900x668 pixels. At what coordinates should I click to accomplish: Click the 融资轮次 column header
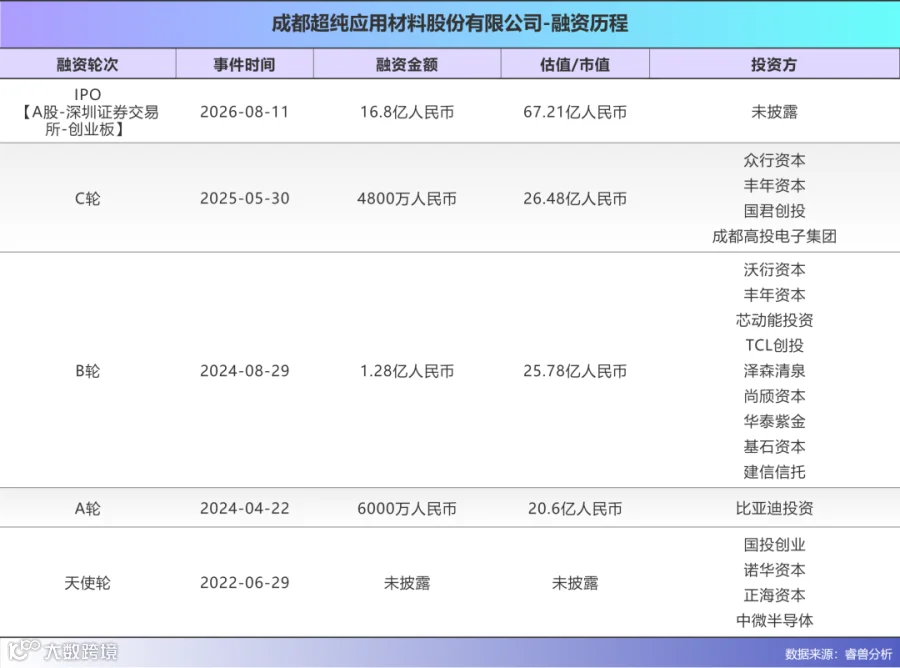pyautogui.click(x=87, y=64)
